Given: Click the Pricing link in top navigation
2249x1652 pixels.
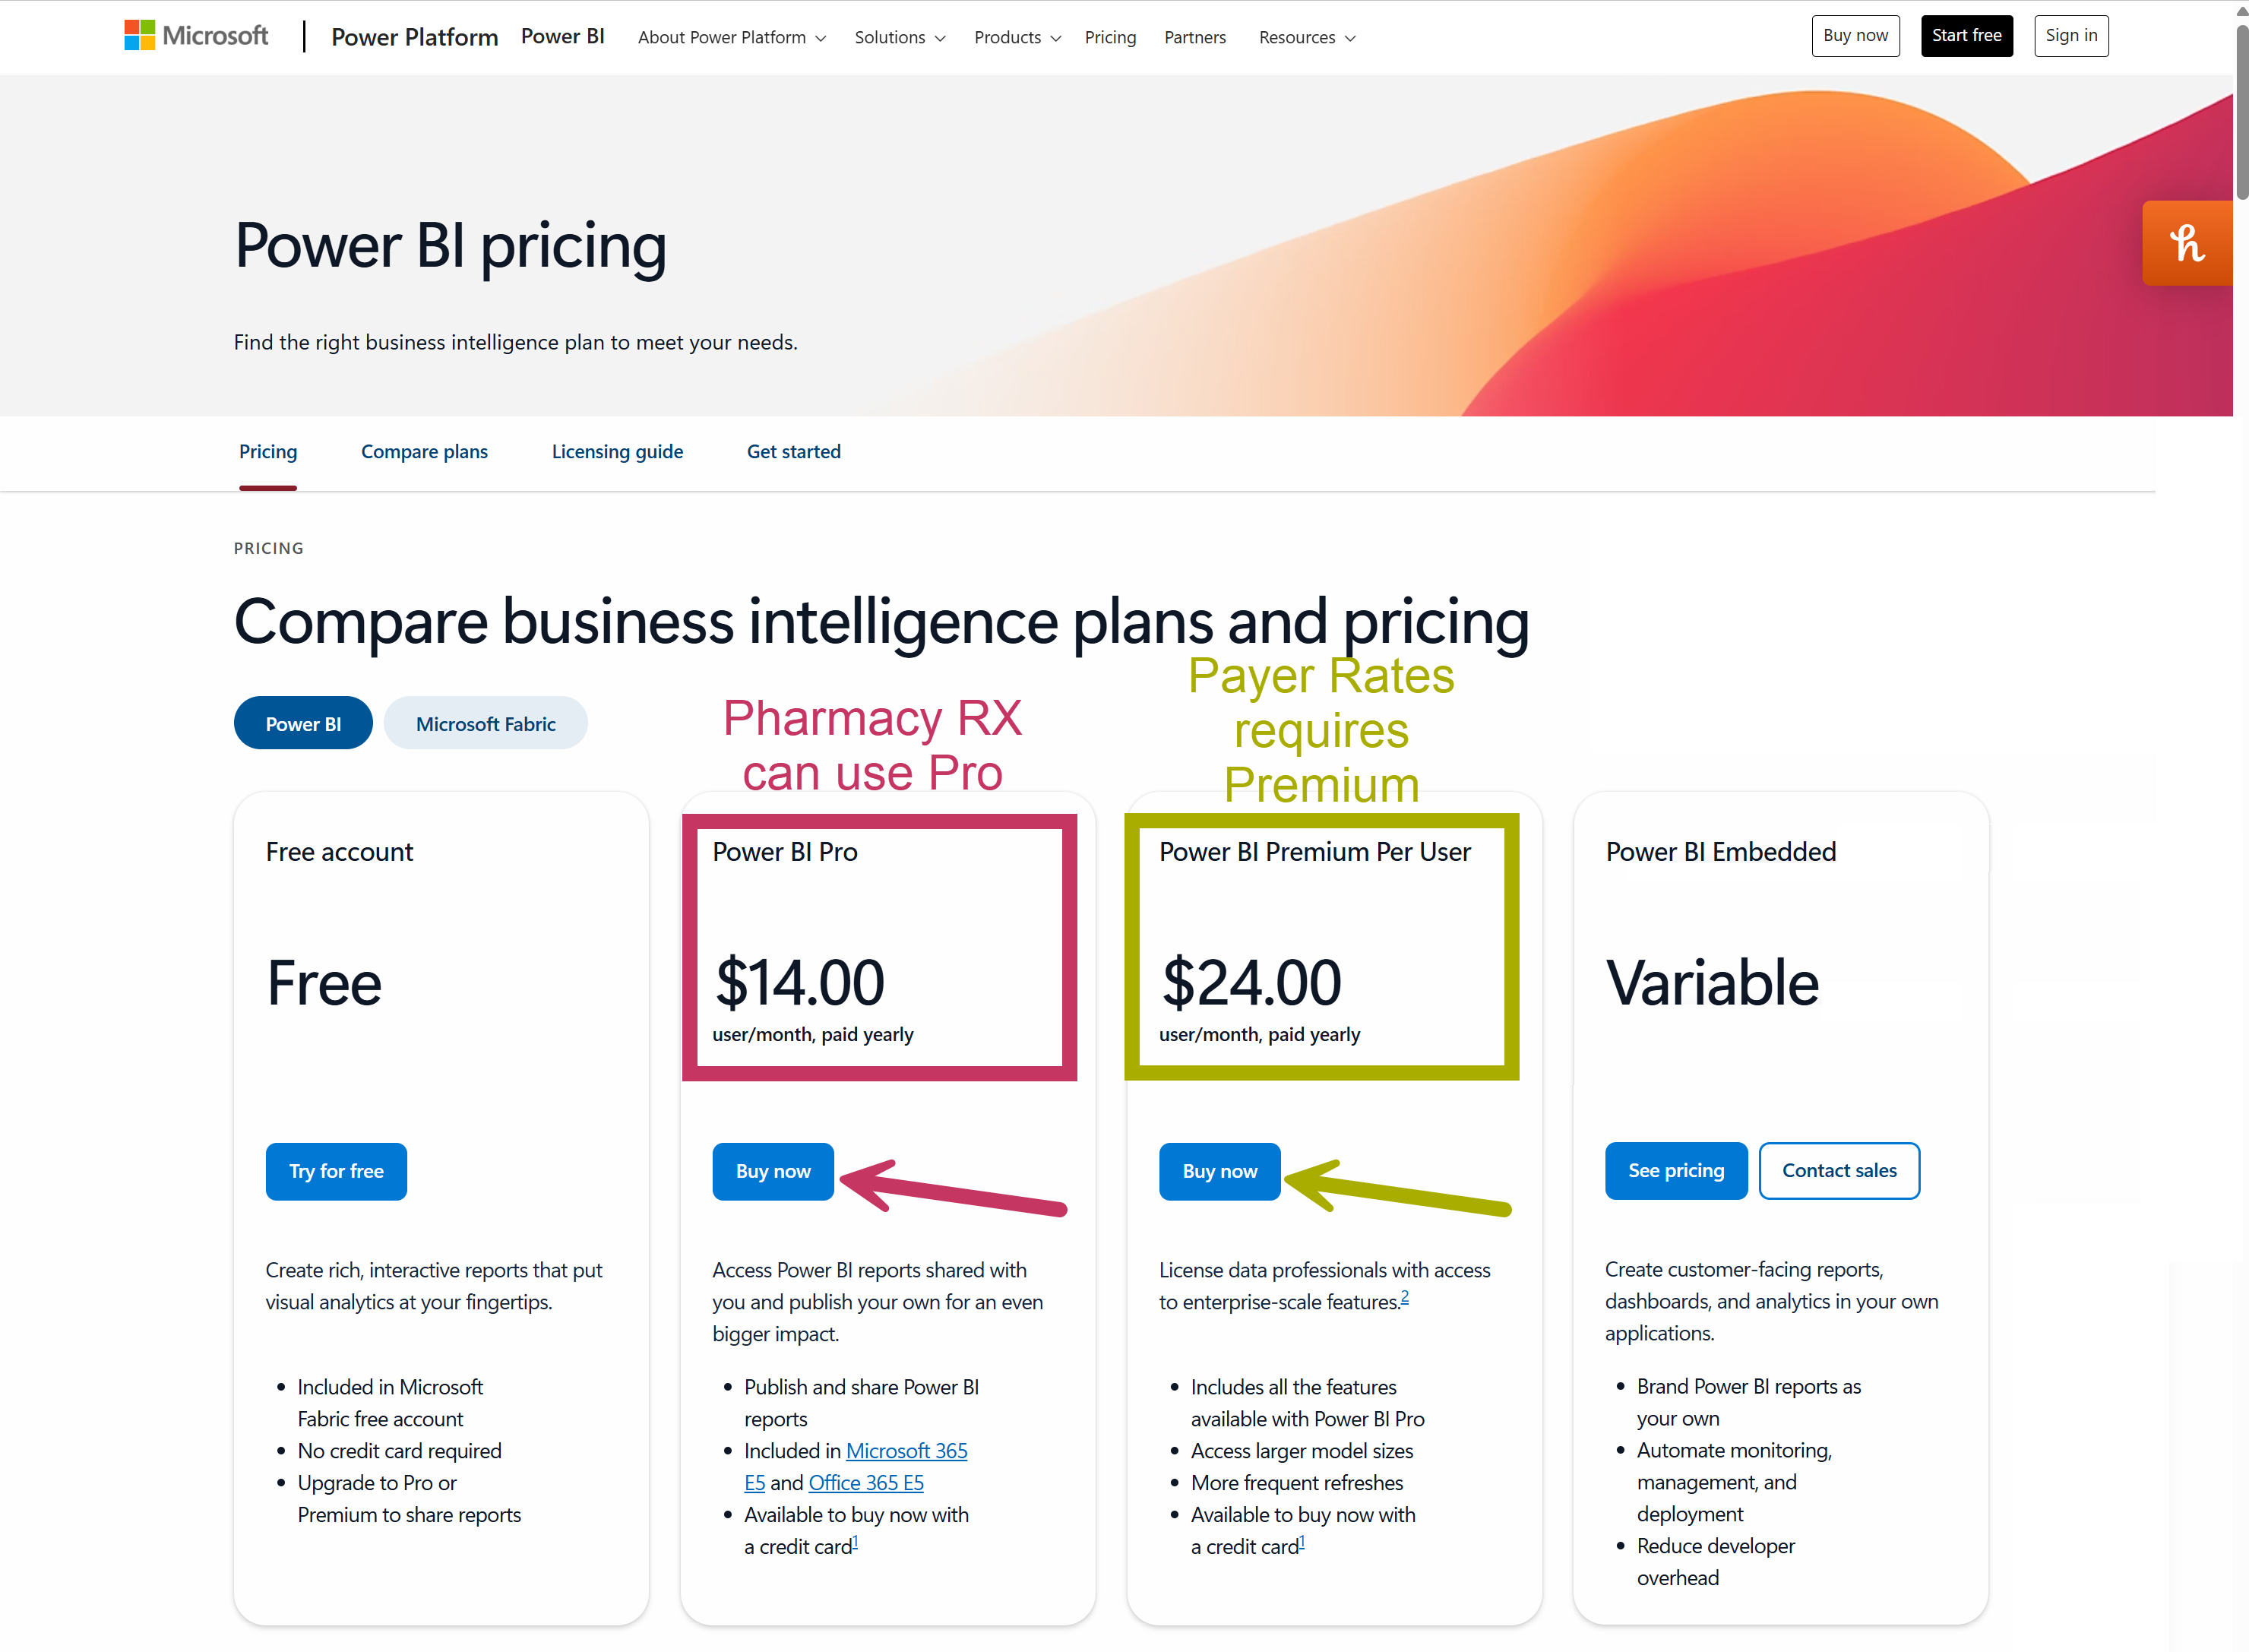Looking at the screenshot, I should point(1110,37).
